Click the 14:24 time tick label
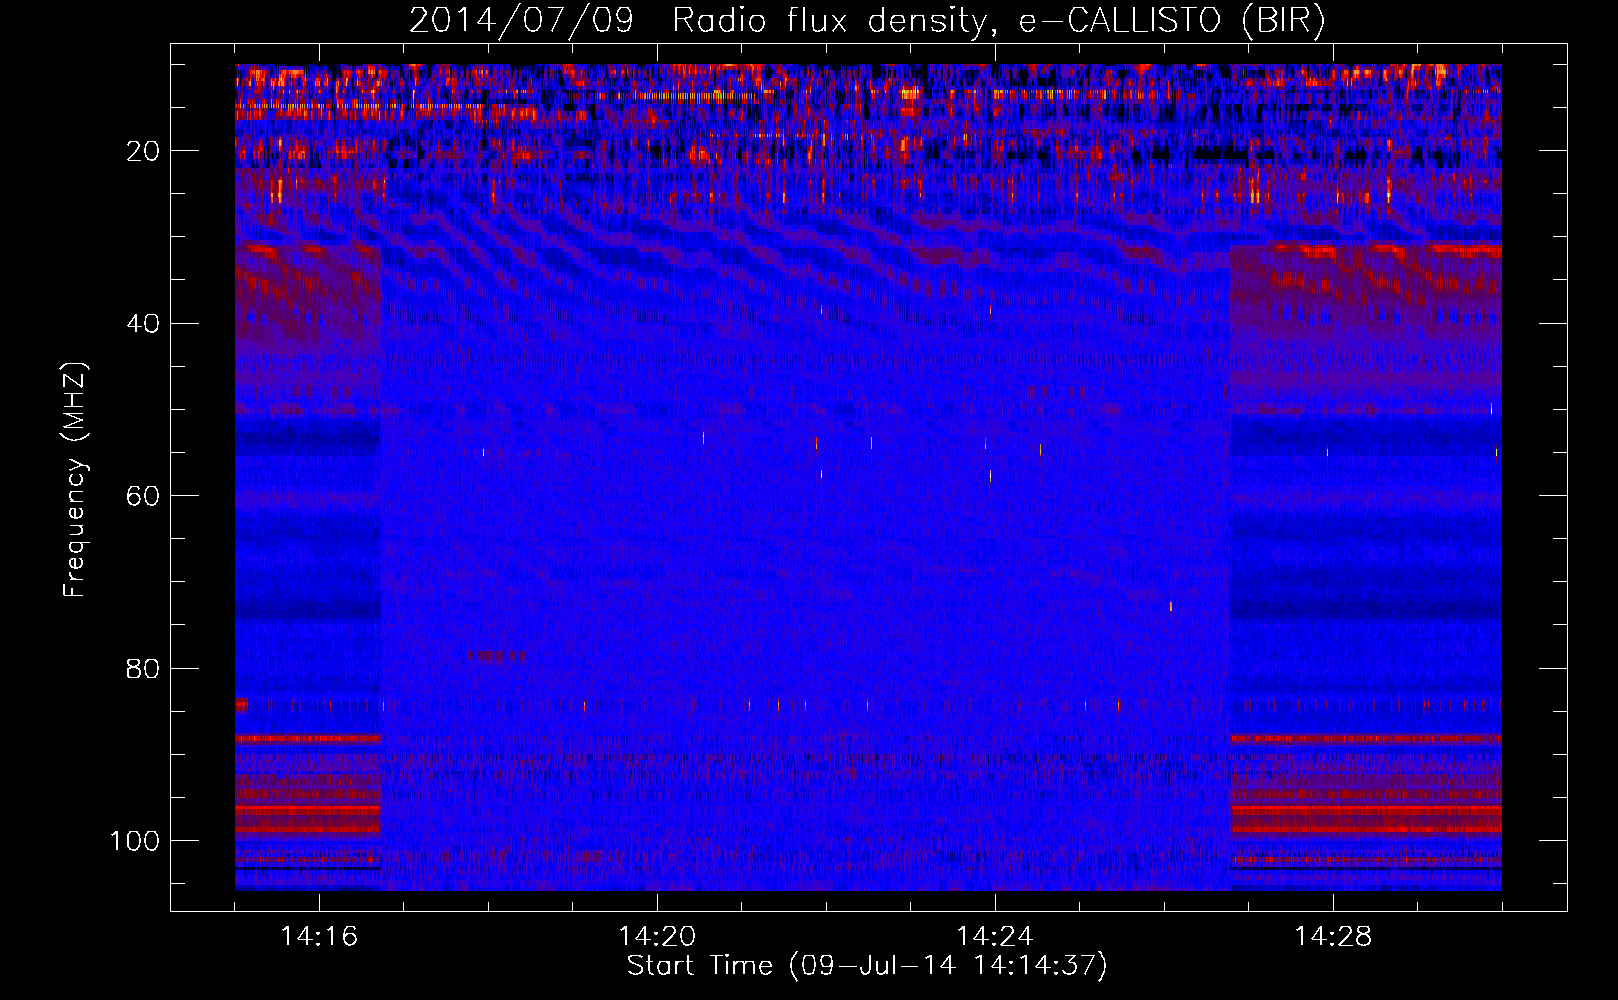 [995, 936]
